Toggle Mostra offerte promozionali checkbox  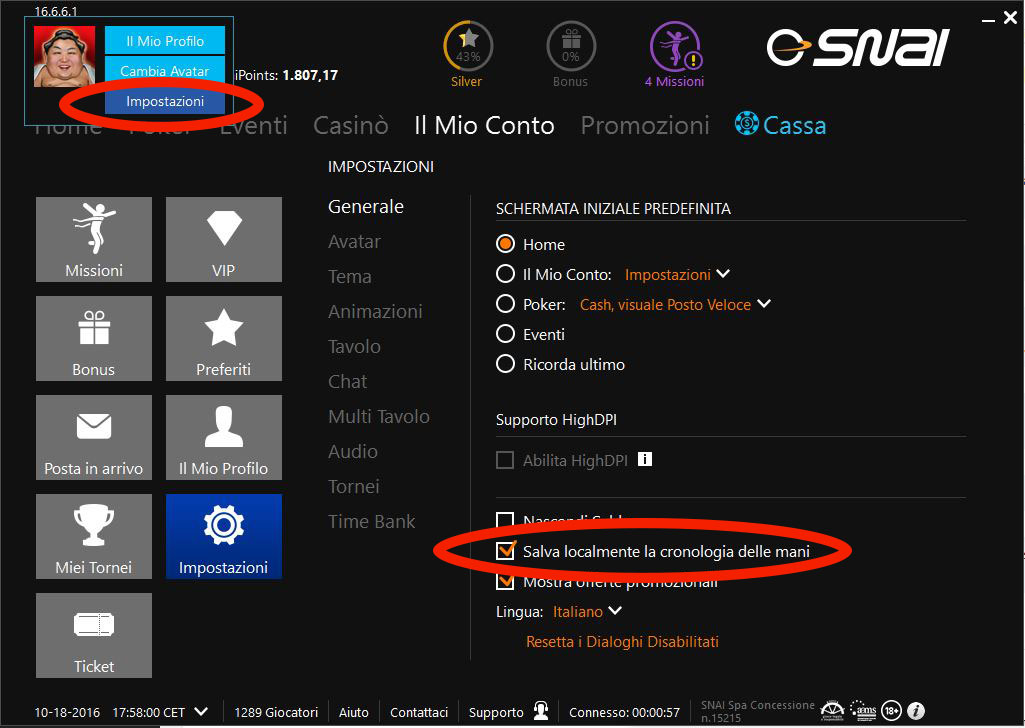505,580
